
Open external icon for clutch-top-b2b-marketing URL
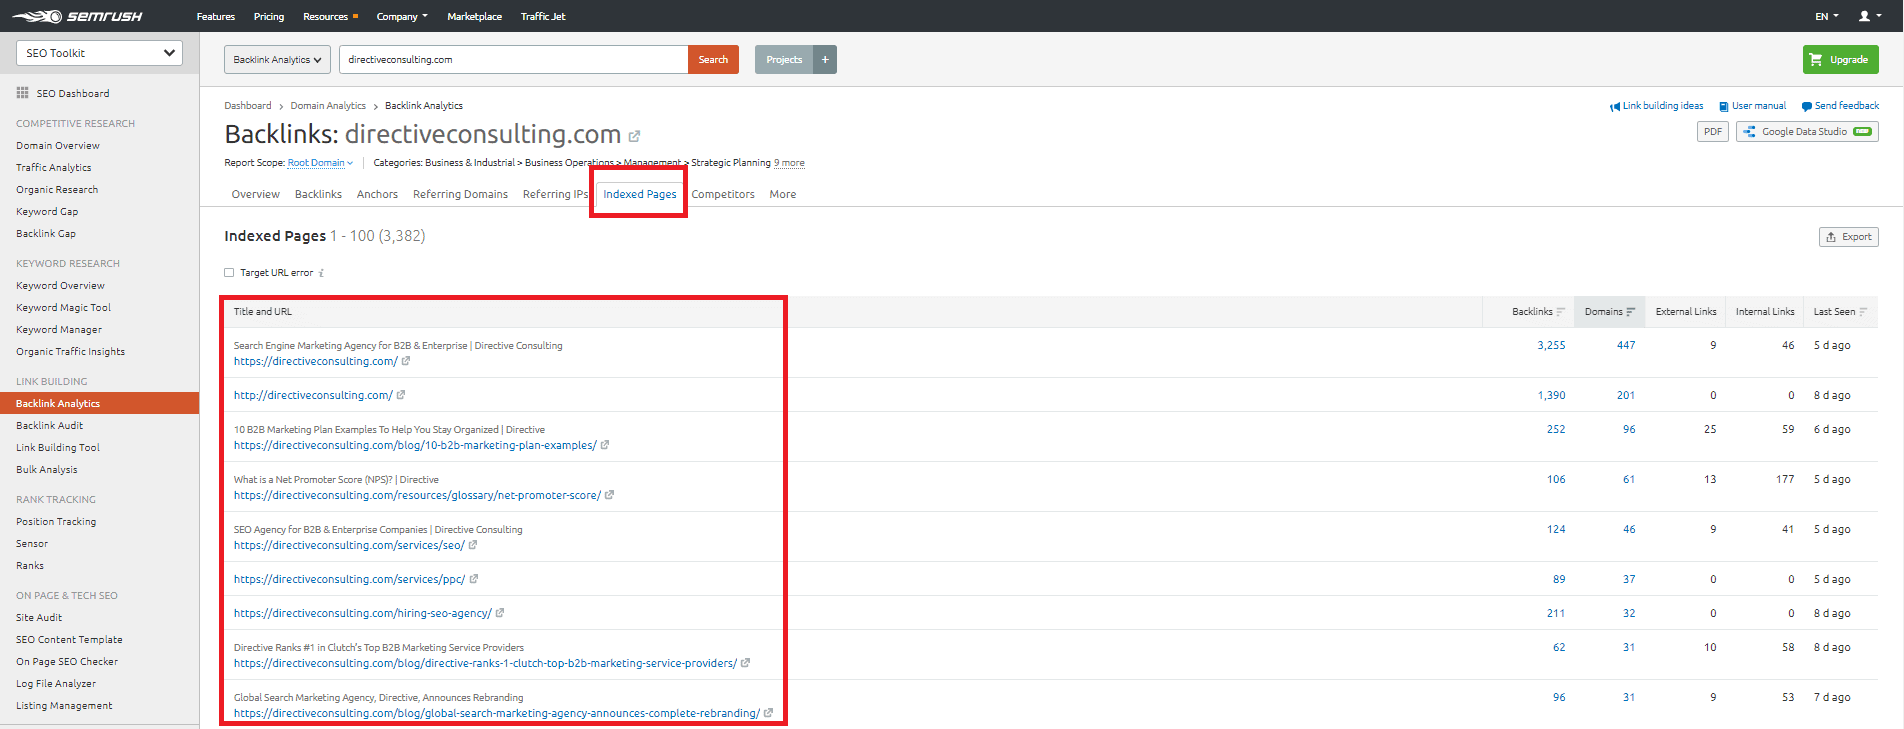[x=745, y=663]
